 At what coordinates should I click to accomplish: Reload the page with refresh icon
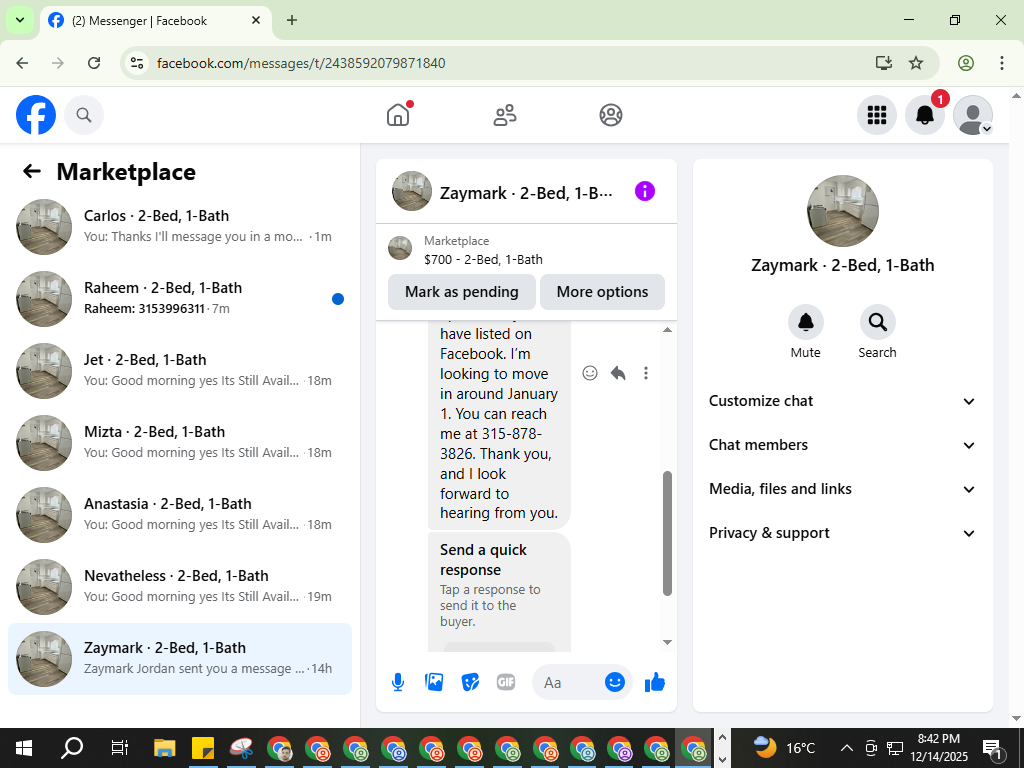pos(94,63)
